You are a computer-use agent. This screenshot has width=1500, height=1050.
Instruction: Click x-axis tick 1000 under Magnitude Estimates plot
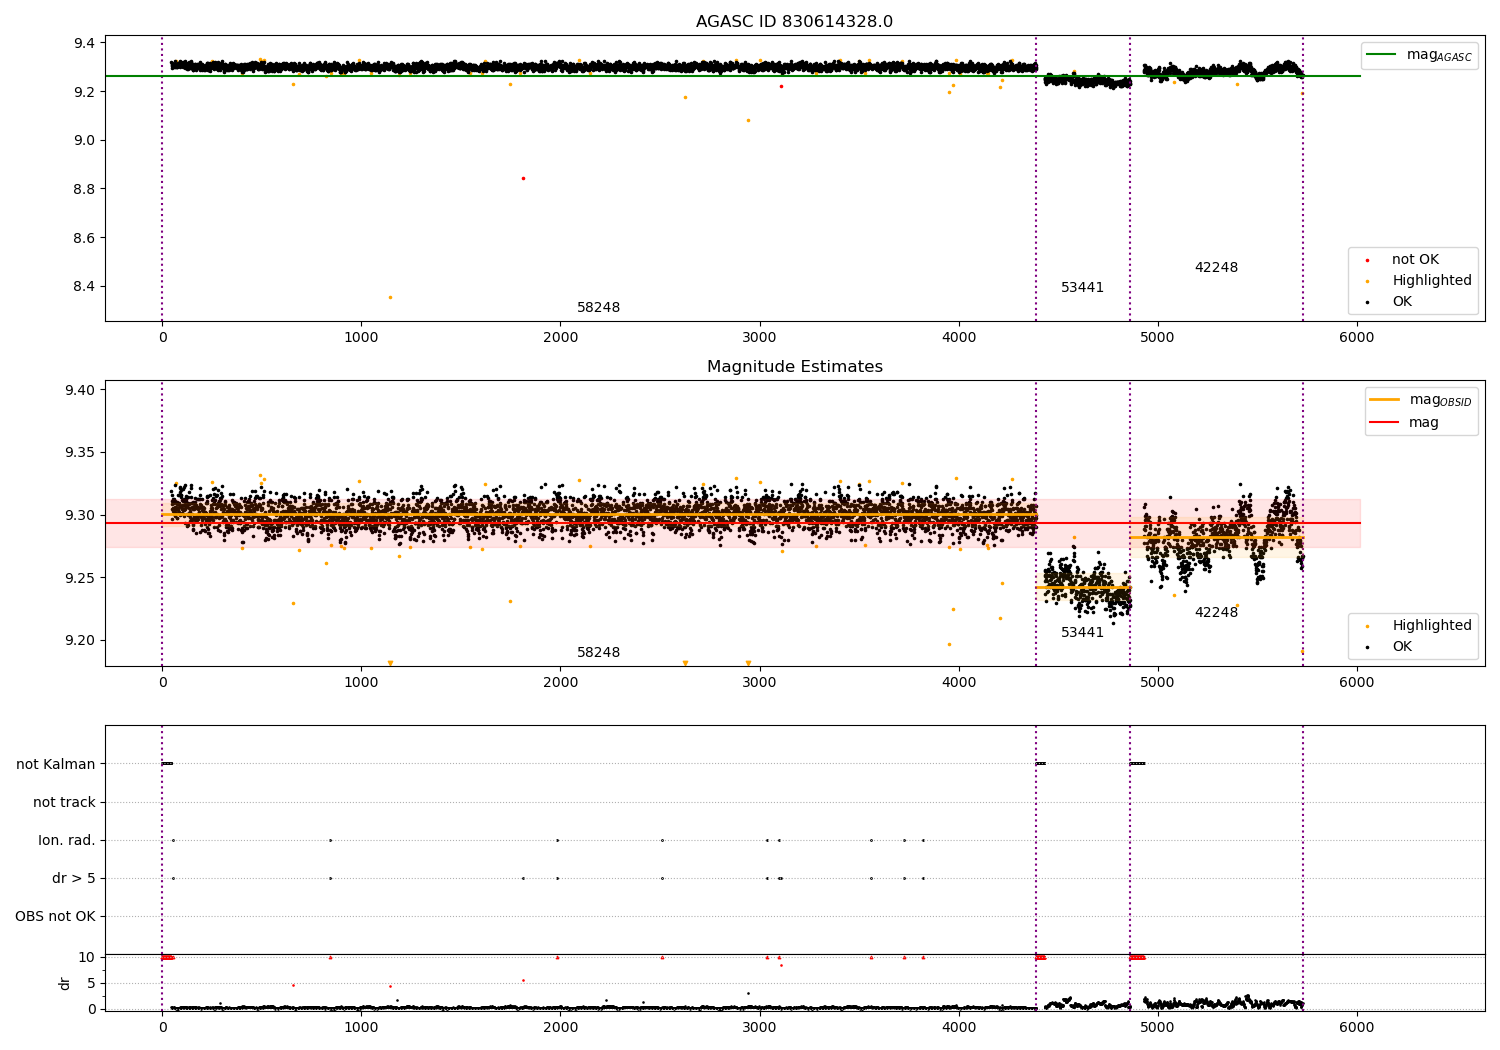tap(361, 683)
